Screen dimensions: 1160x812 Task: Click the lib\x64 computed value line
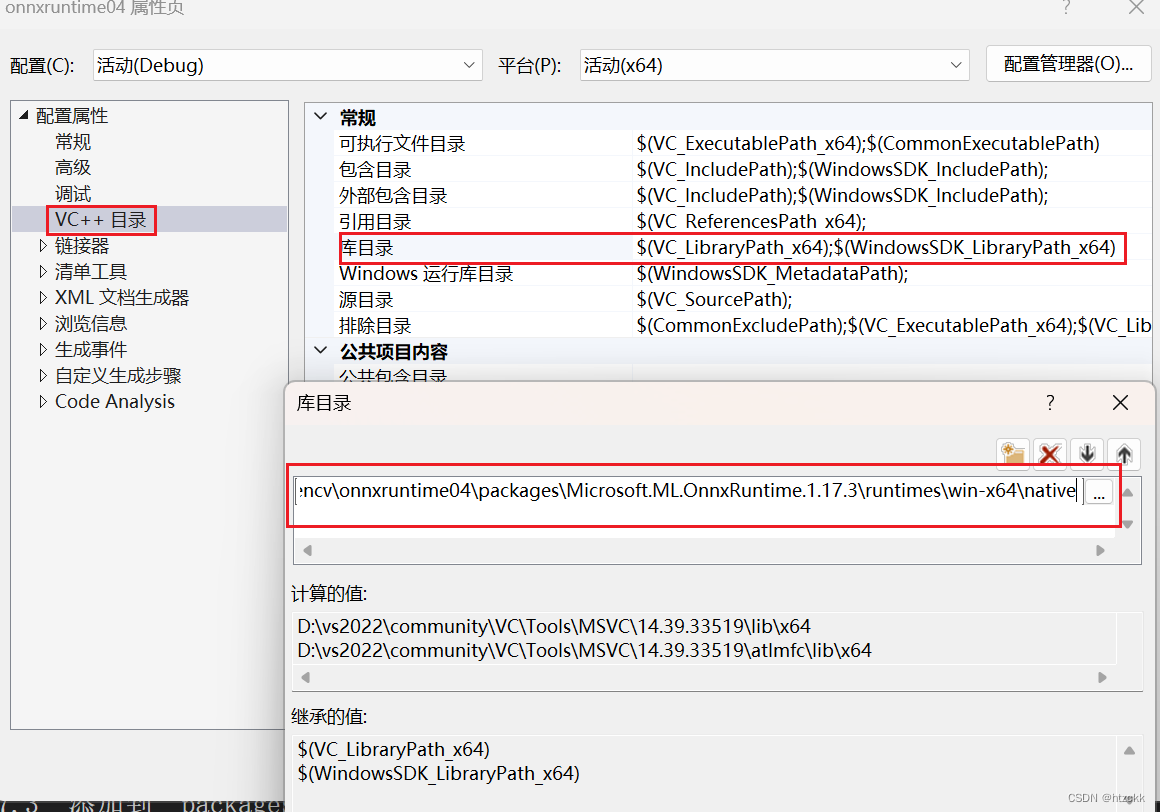tap(554, 626)
